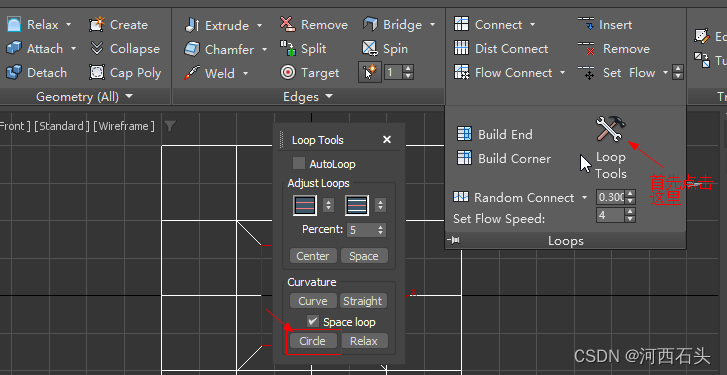This screenshot has height=375, width=727.
Task: Click the Circle button
Action: tap(312, 341)
